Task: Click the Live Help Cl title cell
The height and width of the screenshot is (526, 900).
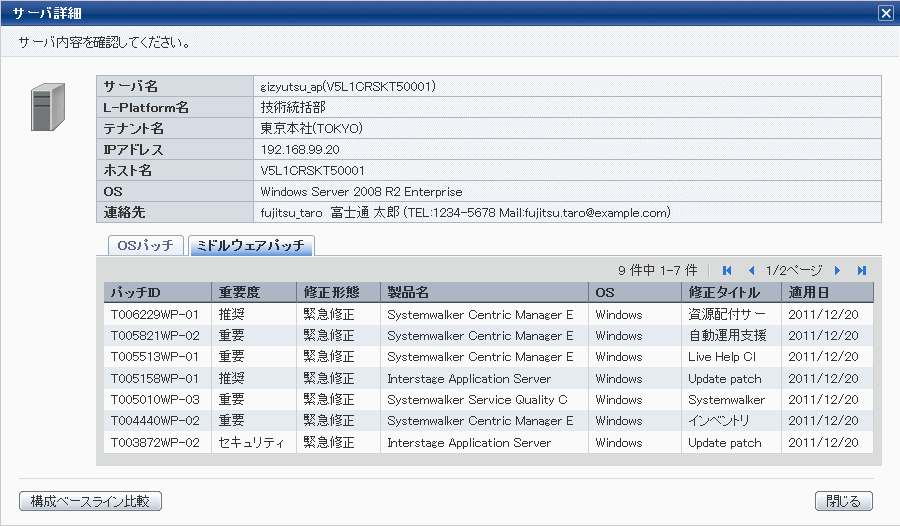Action: pyautogui.click(x=722, y=357)
